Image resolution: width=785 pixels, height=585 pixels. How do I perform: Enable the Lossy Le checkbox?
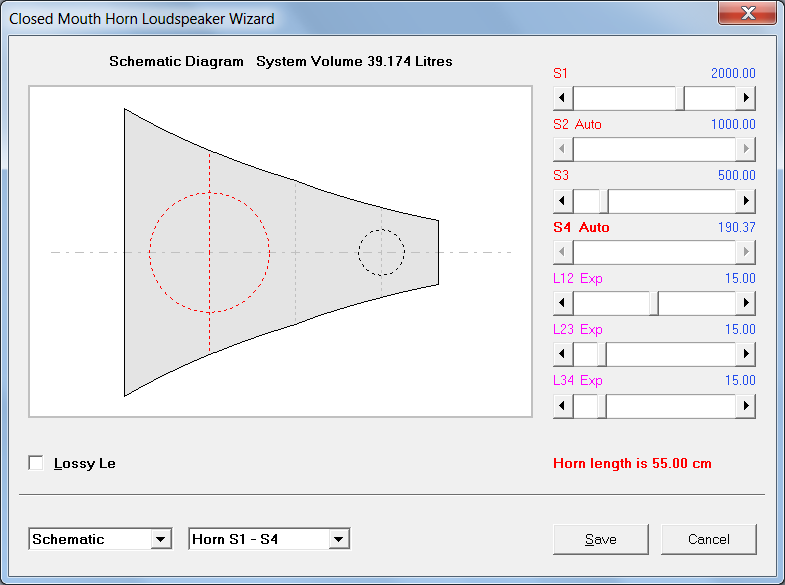(36, 463)
